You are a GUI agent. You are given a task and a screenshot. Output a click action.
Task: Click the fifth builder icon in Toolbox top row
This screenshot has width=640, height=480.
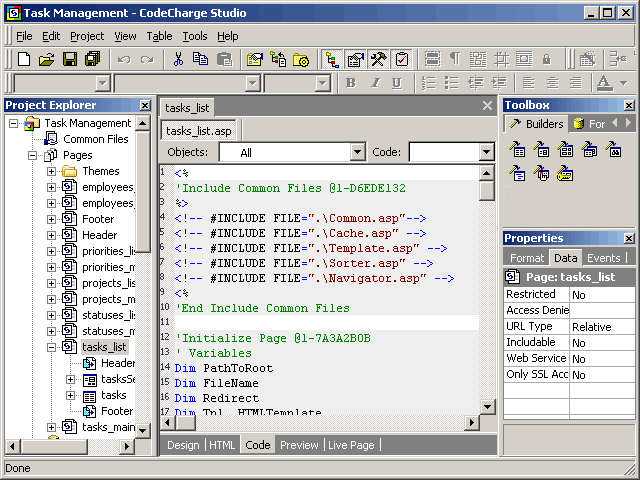[x=613, y=149]
